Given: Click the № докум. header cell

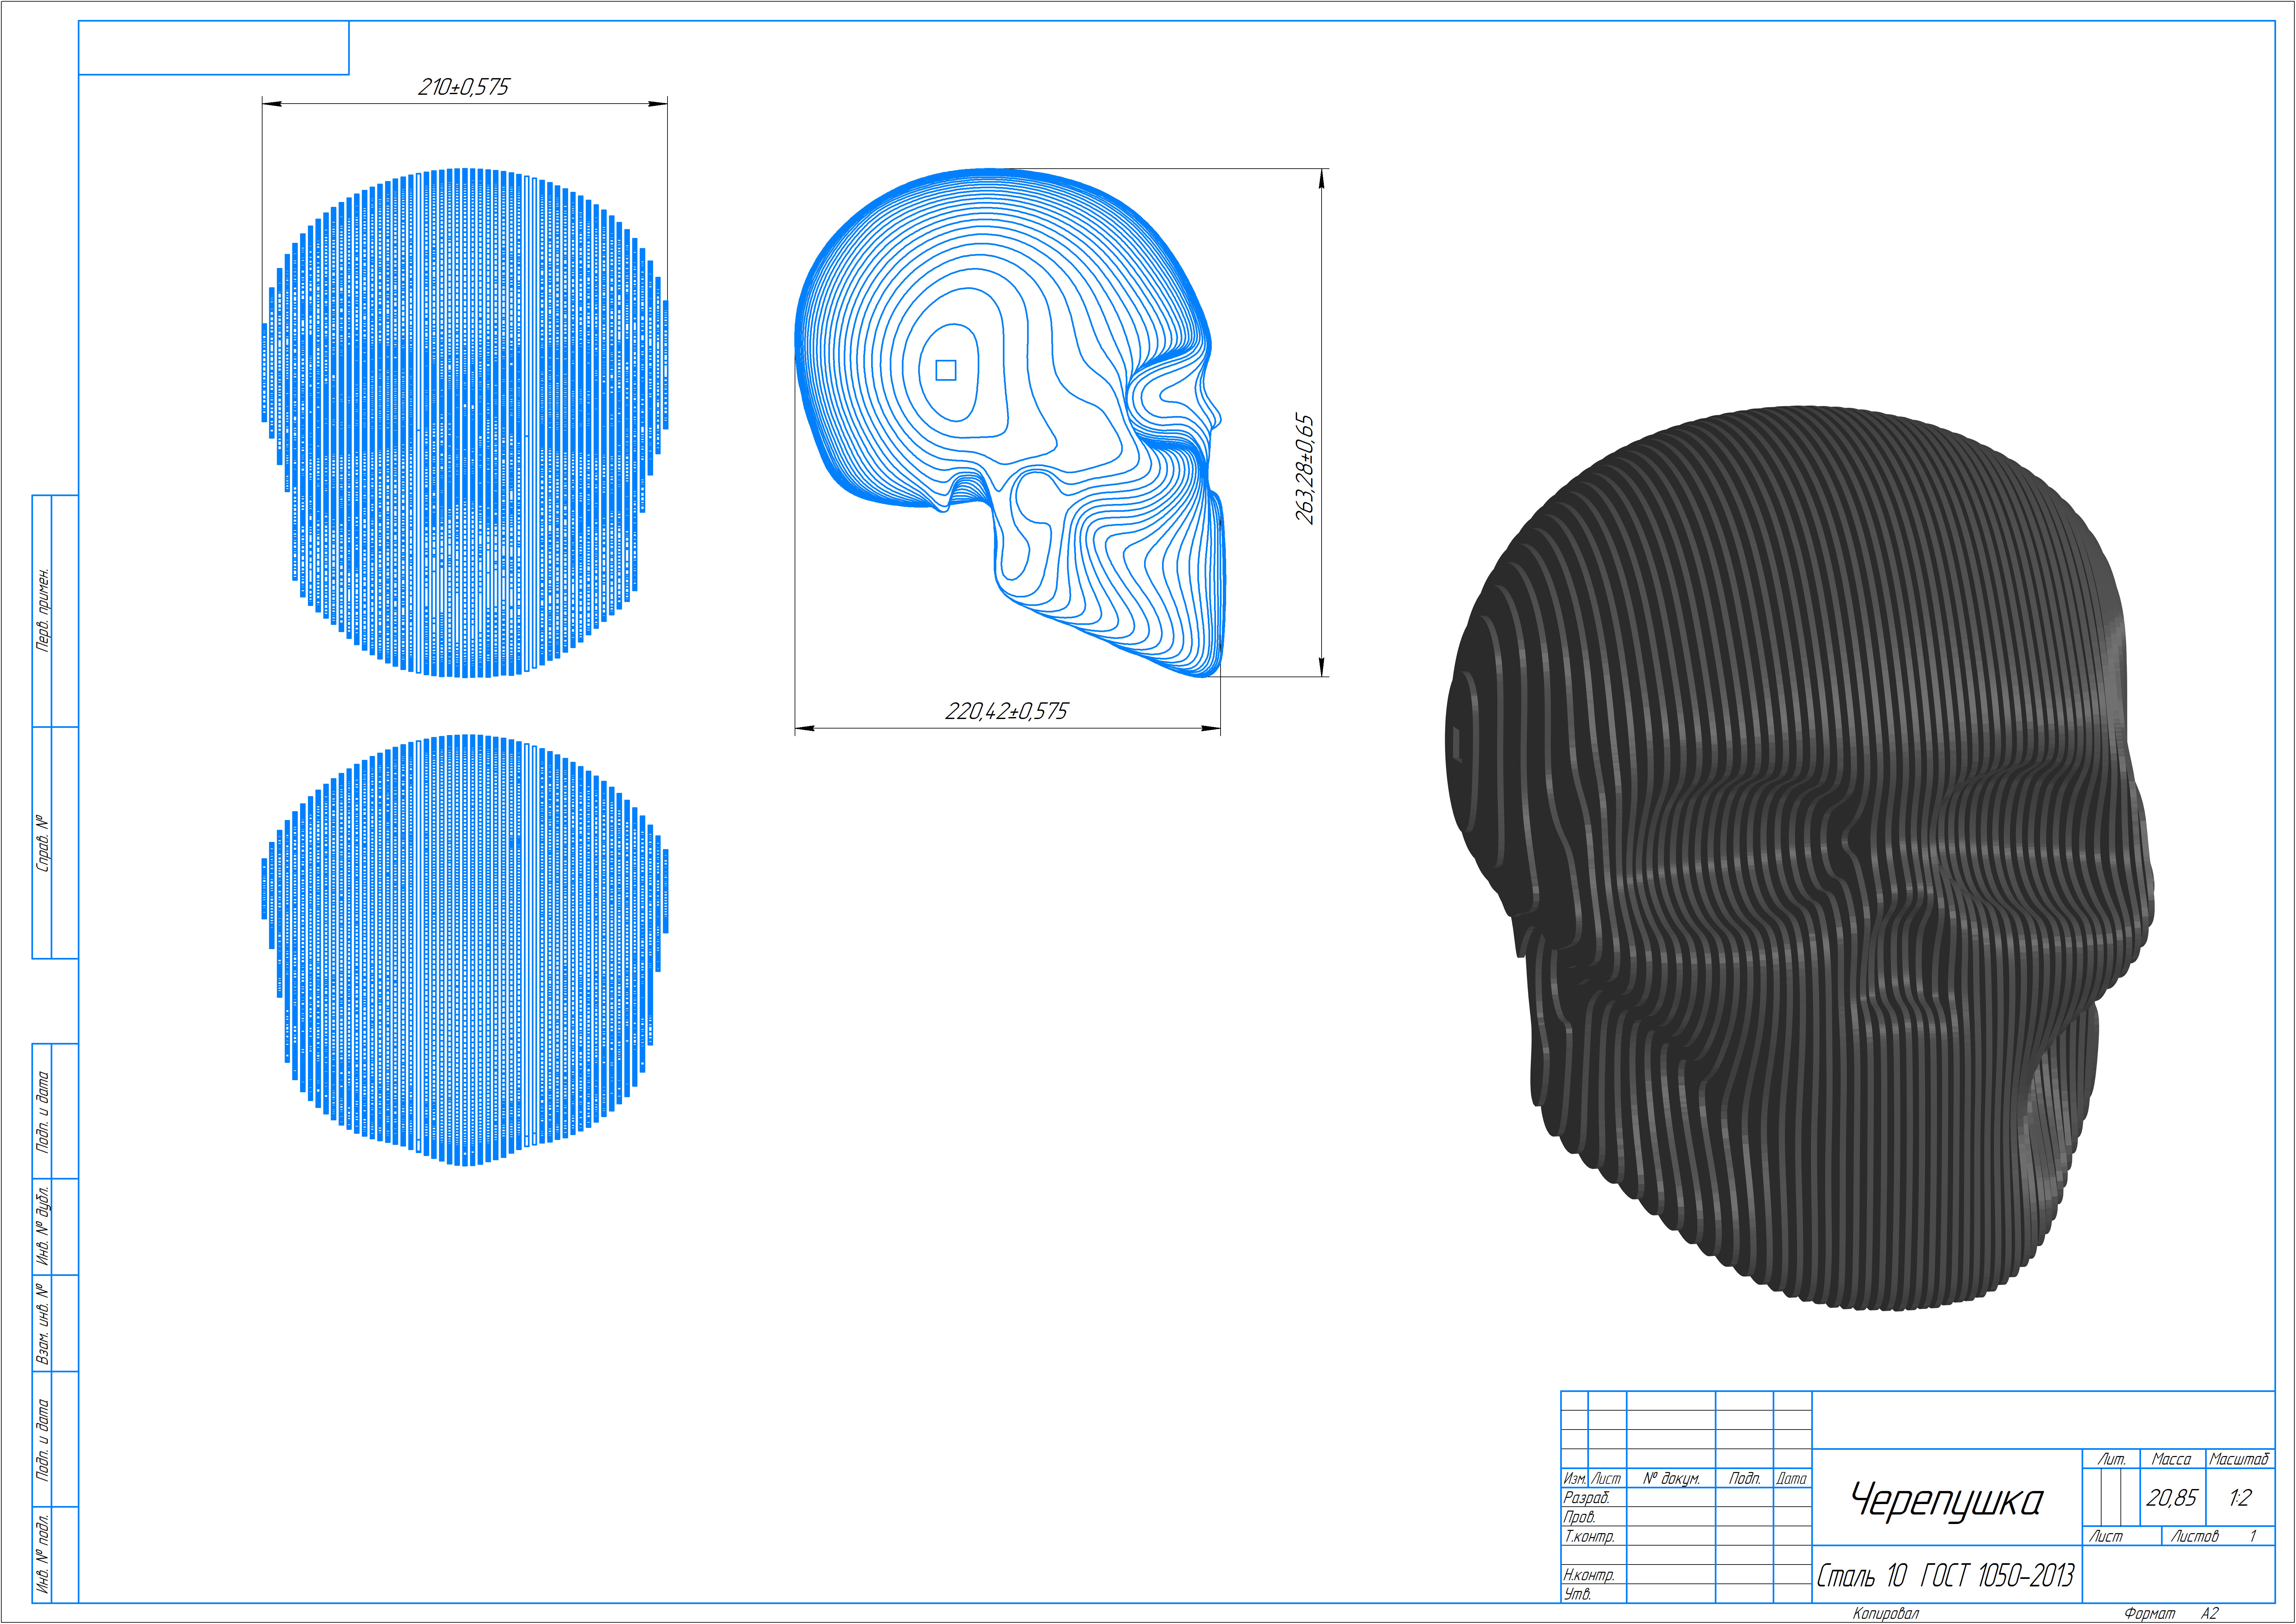Looking at the screenshot, I should coord(1671,1478).
